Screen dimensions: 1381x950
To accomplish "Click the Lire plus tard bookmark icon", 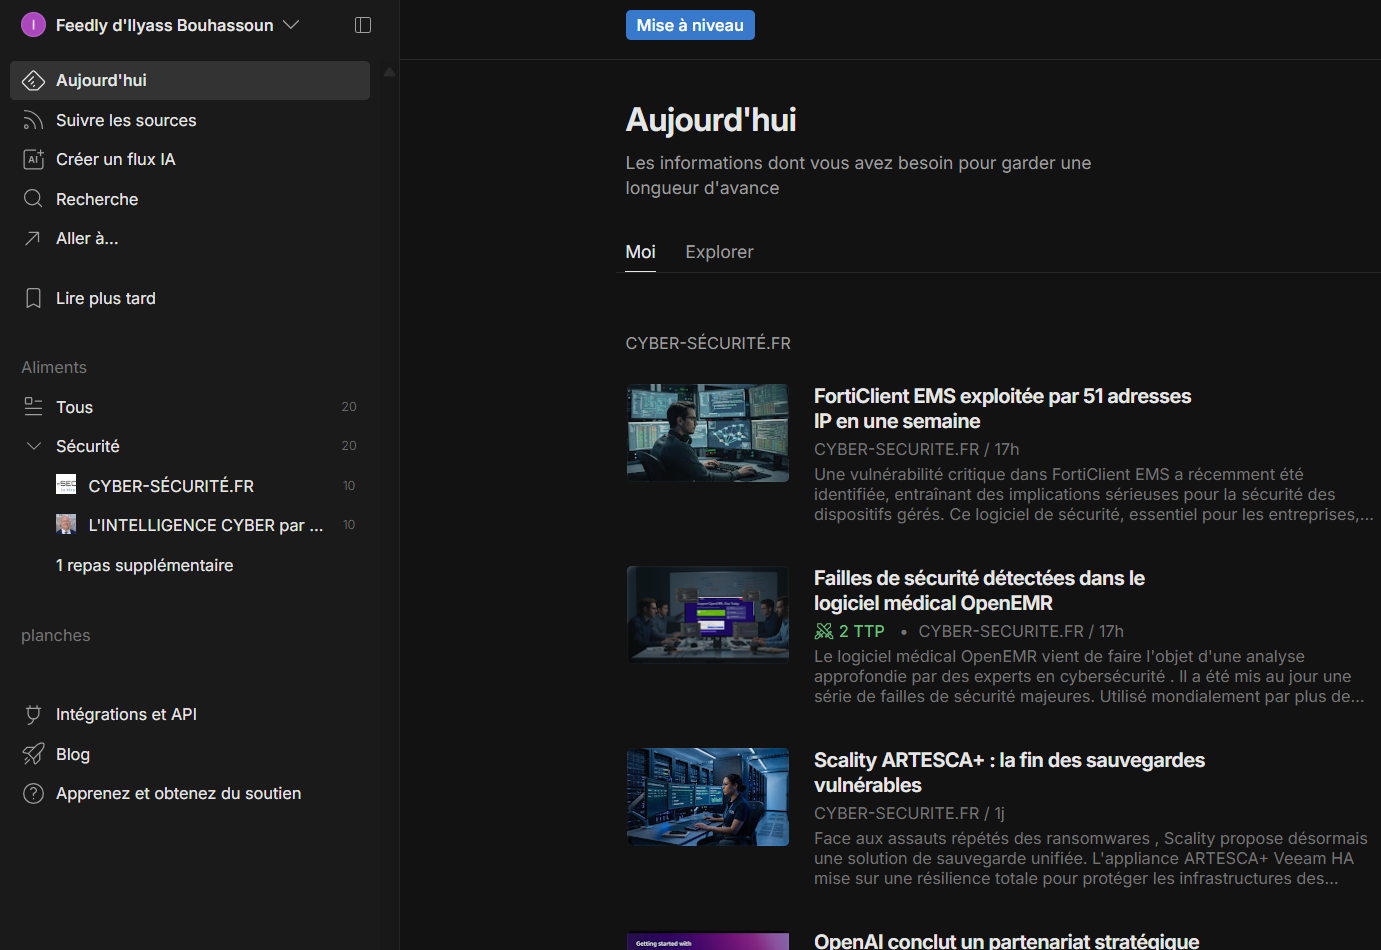I will pyautogui.click(x=33, y=298).
